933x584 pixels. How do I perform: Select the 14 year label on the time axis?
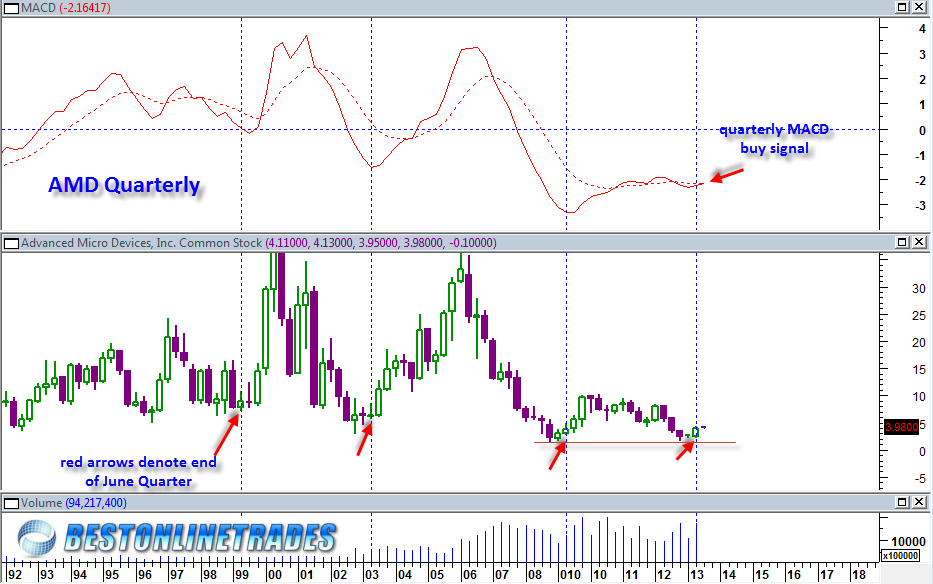click(728, 575)
